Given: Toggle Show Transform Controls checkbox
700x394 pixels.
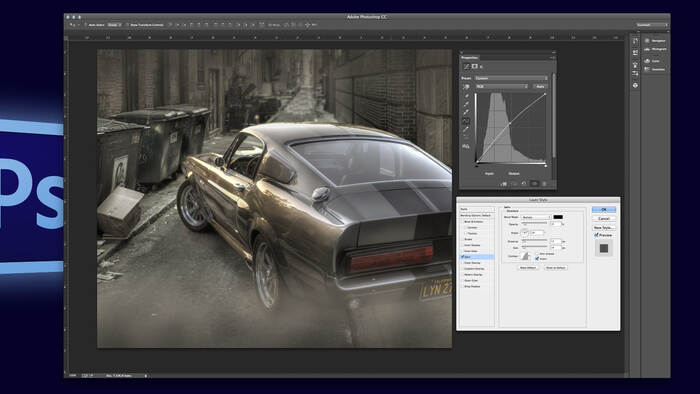Looking at the screenshot, I should [127, 25].
